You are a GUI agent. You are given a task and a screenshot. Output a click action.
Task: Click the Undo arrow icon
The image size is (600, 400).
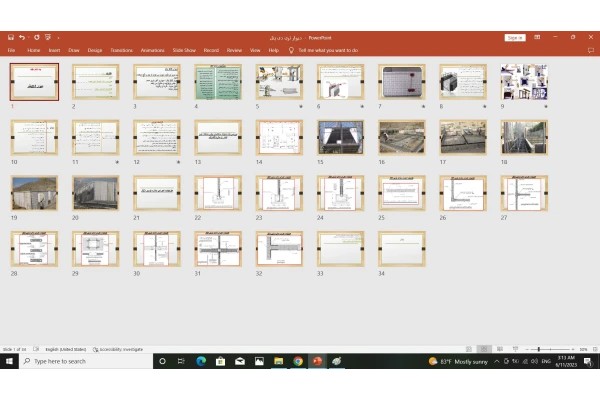pos(22,37)
